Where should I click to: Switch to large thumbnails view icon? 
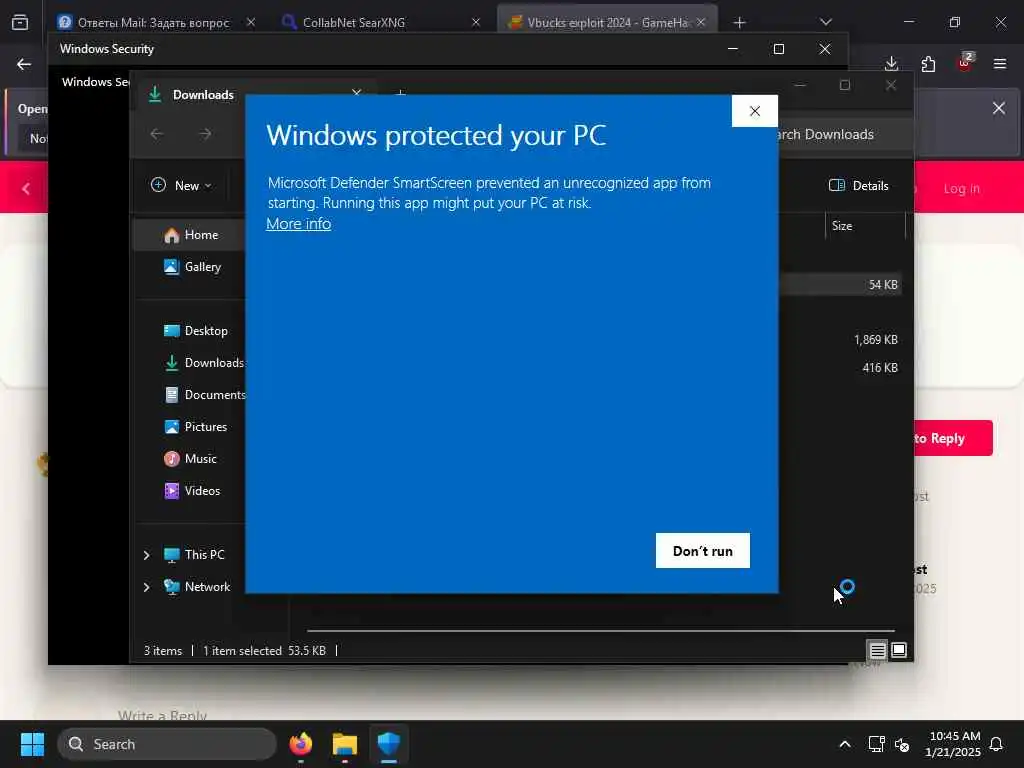pos(899,650)
